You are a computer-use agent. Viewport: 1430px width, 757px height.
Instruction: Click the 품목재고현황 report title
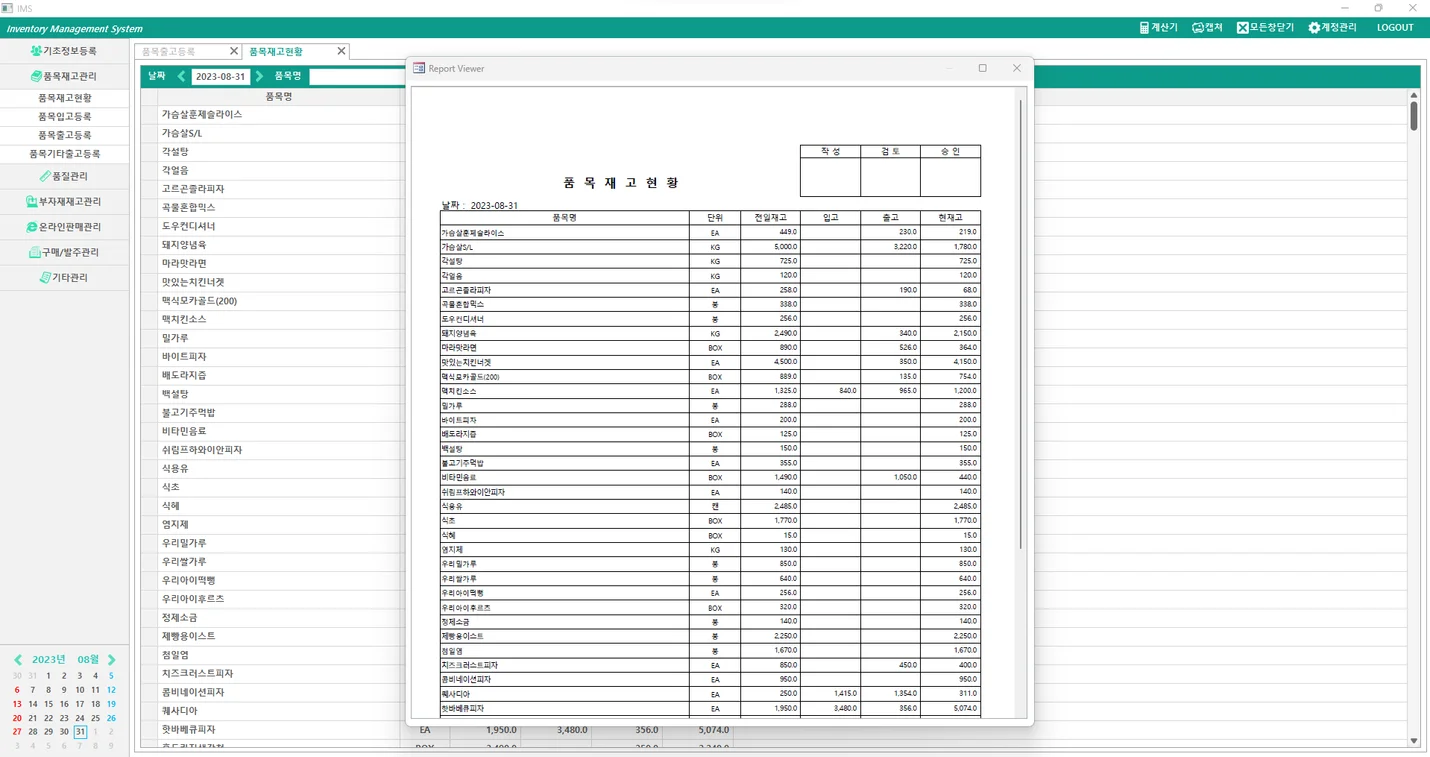point(621,183)
